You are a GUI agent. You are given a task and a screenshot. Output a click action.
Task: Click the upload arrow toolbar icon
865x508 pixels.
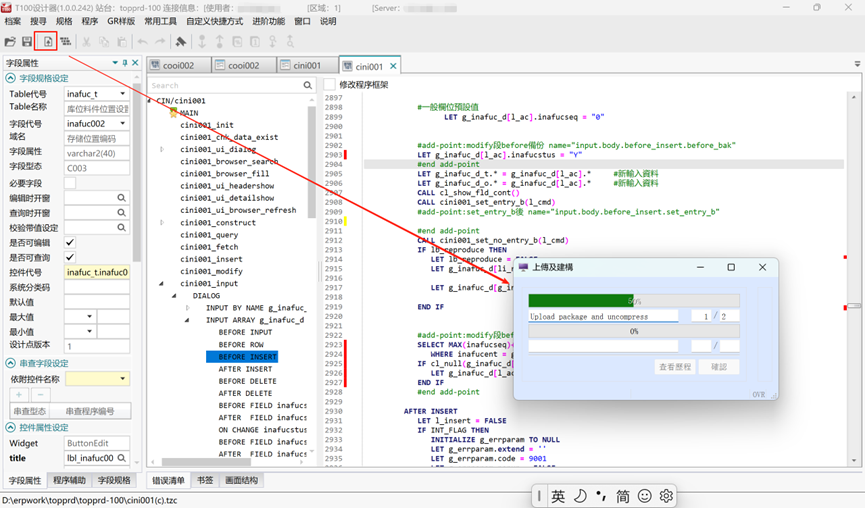pos(220,41)
